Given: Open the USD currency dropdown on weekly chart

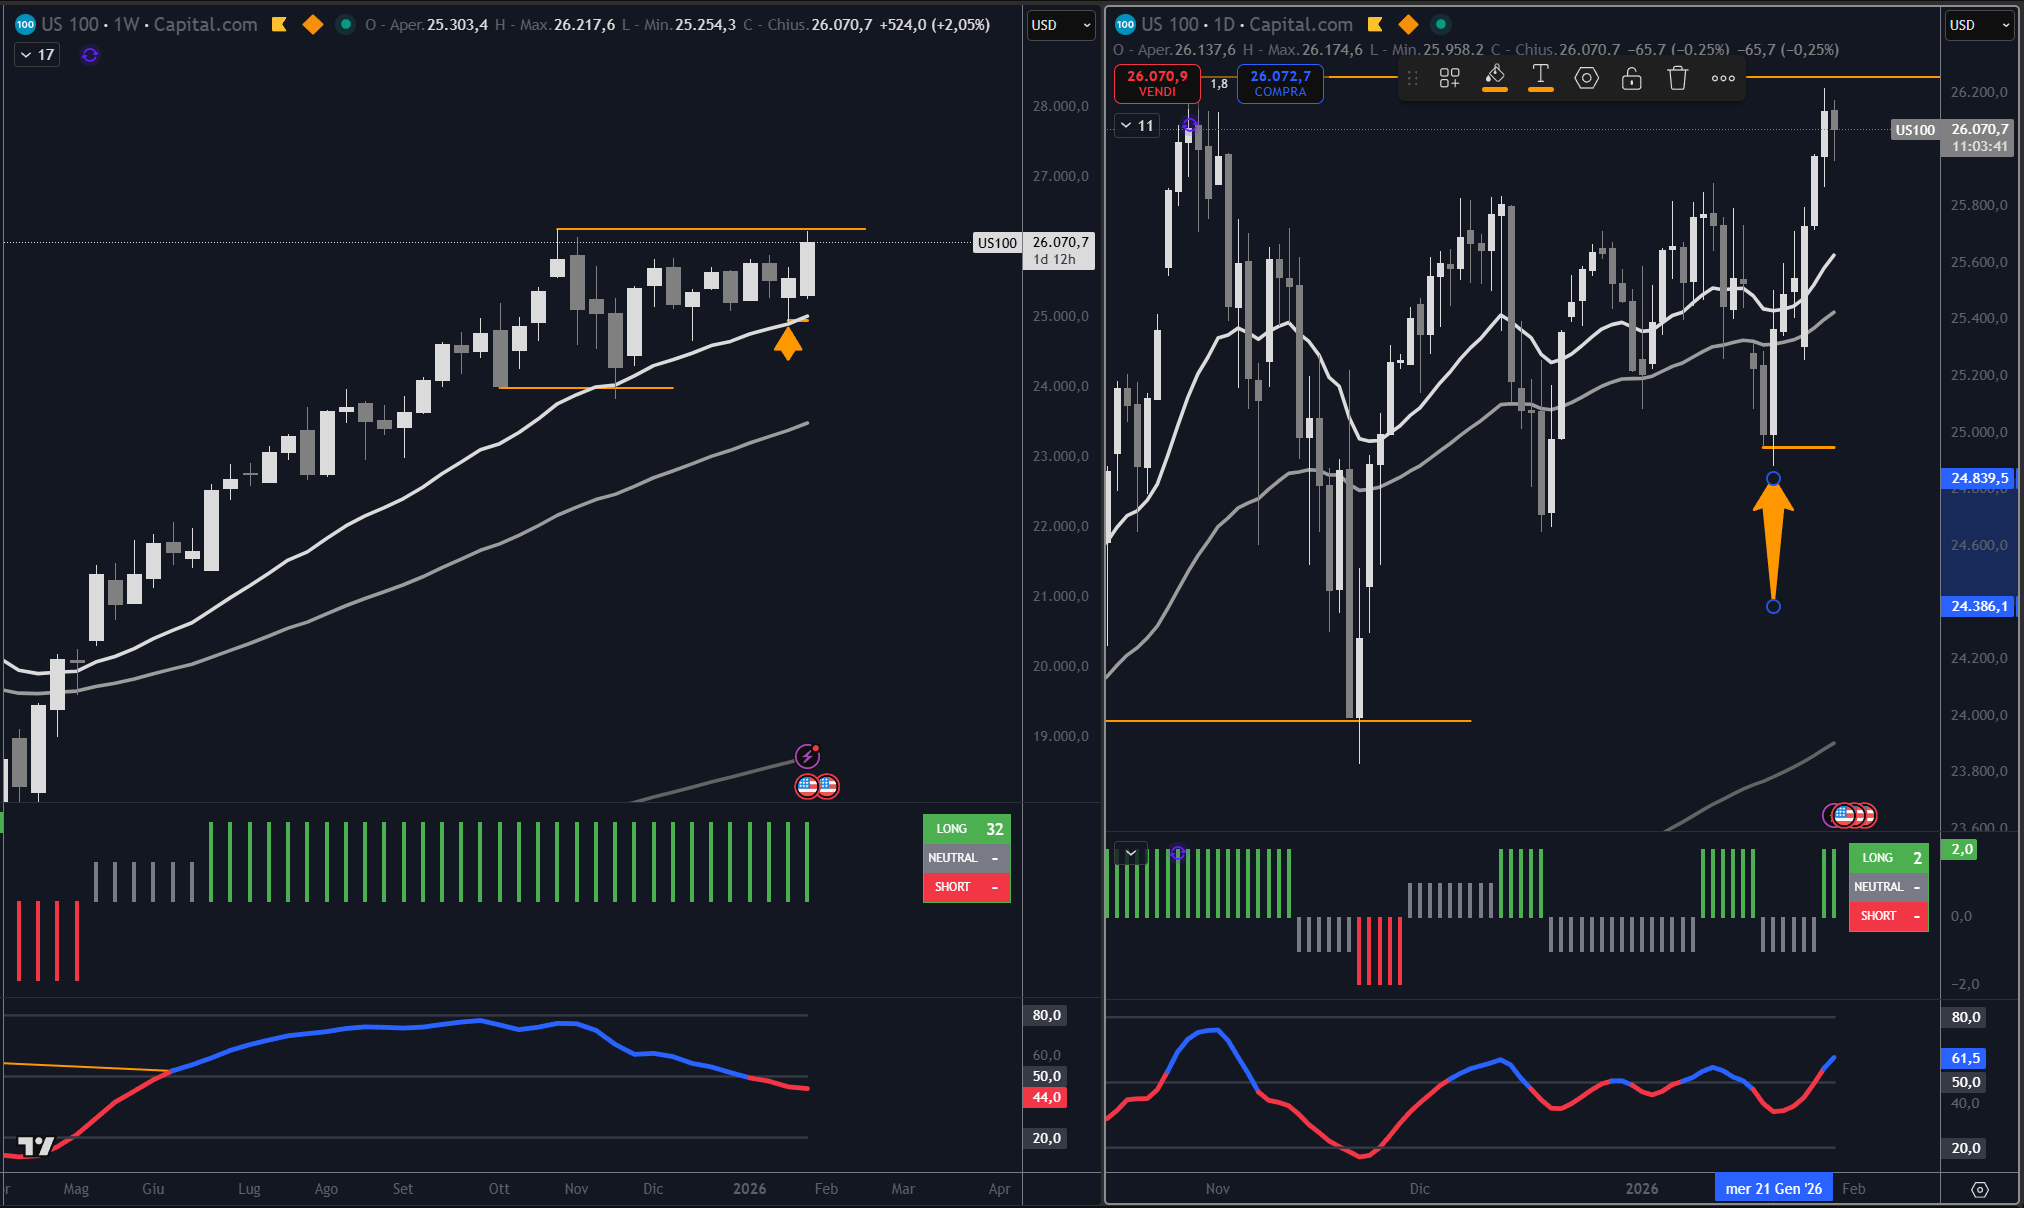Looking at the screenshot, I should 1061,25.
